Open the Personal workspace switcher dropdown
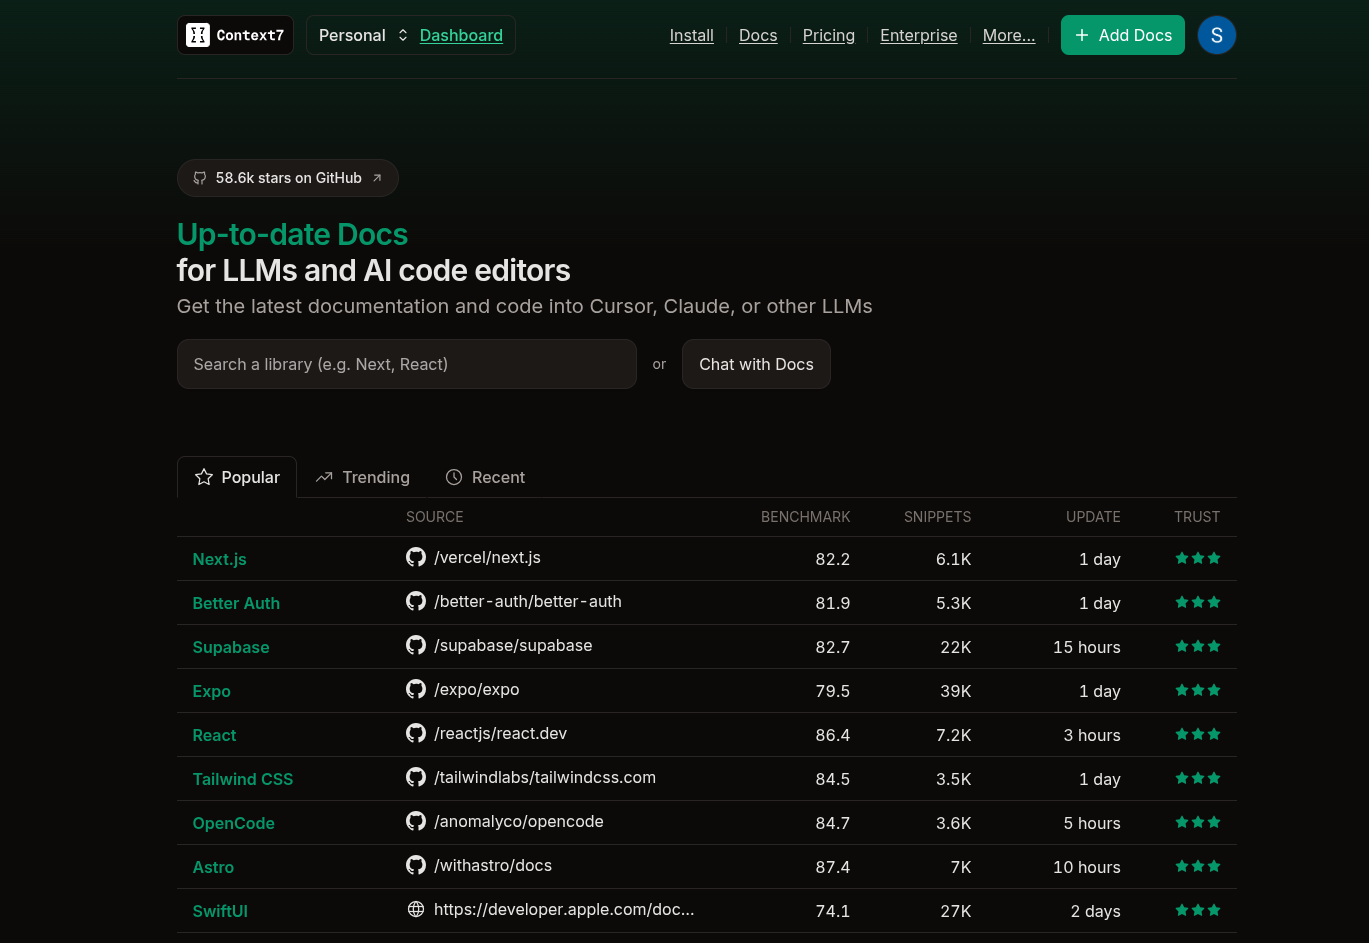The width and height of the screenshot is (1369, 943). [x=363, y=35]
